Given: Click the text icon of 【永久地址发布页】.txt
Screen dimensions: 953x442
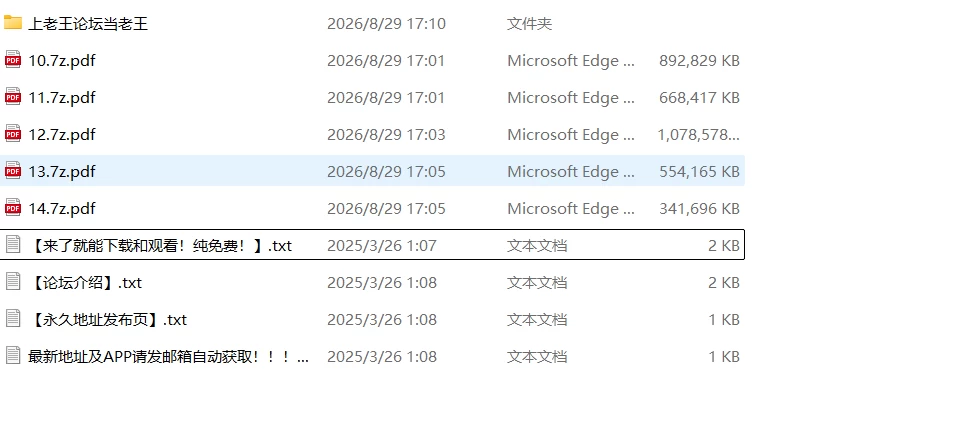Looking at the screenshot, I should tap(13, 319).
